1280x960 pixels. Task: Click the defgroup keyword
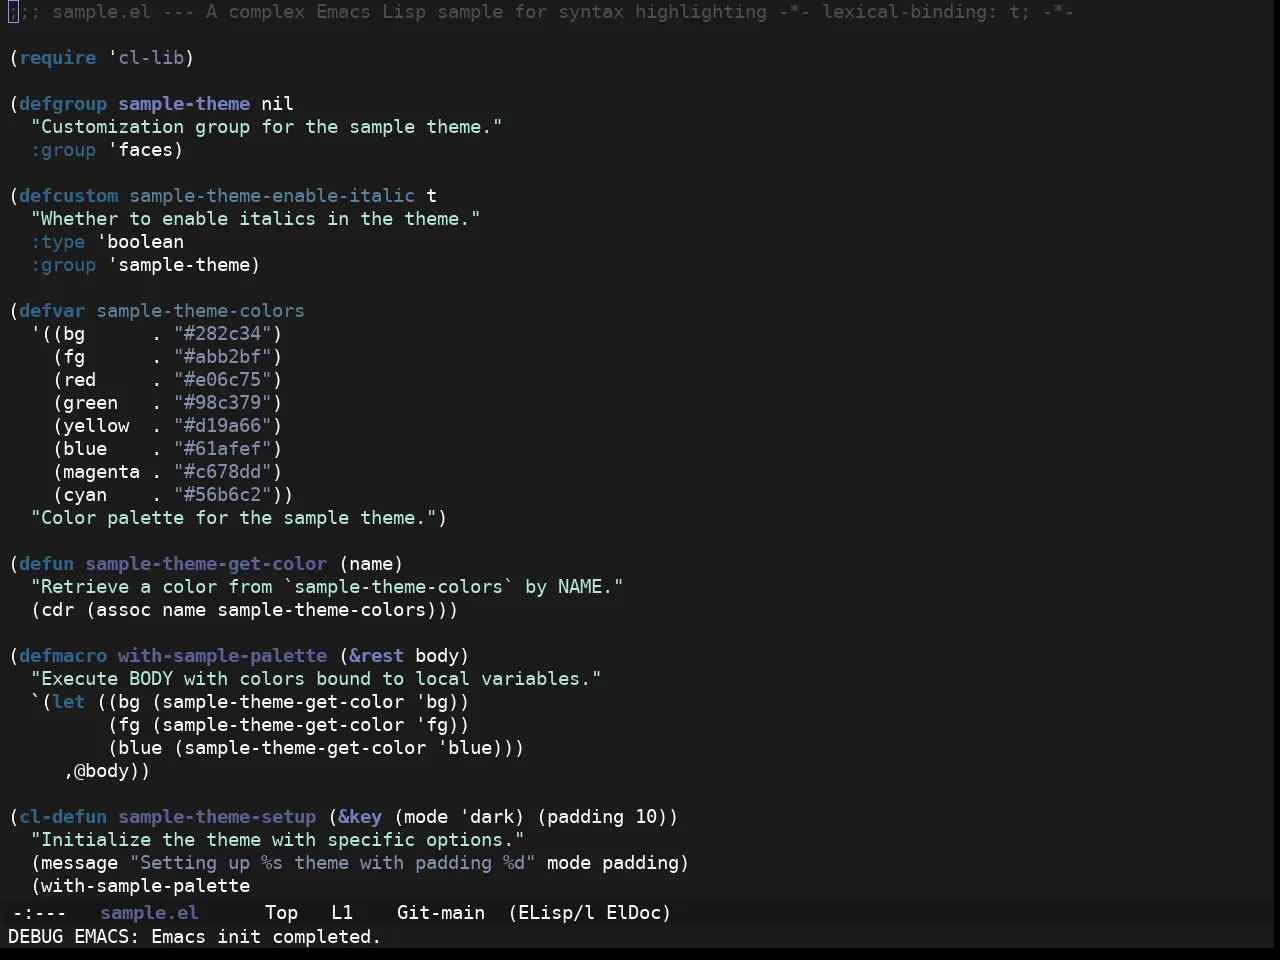click(63, 104)
